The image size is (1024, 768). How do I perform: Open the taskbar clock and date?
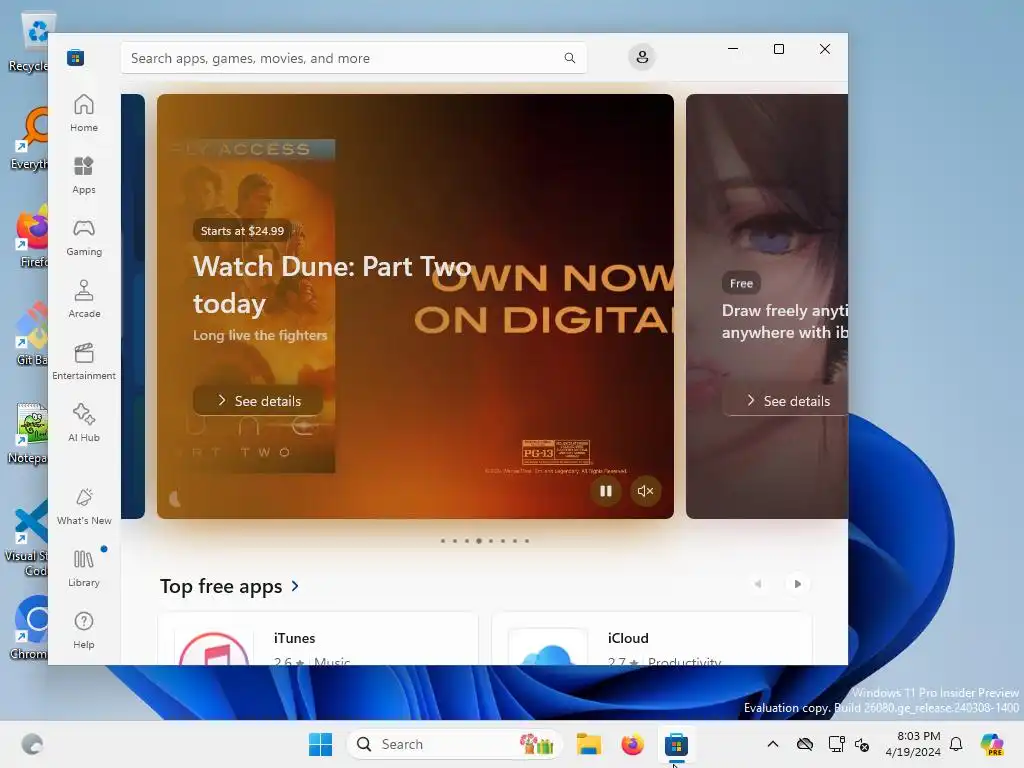913,744
